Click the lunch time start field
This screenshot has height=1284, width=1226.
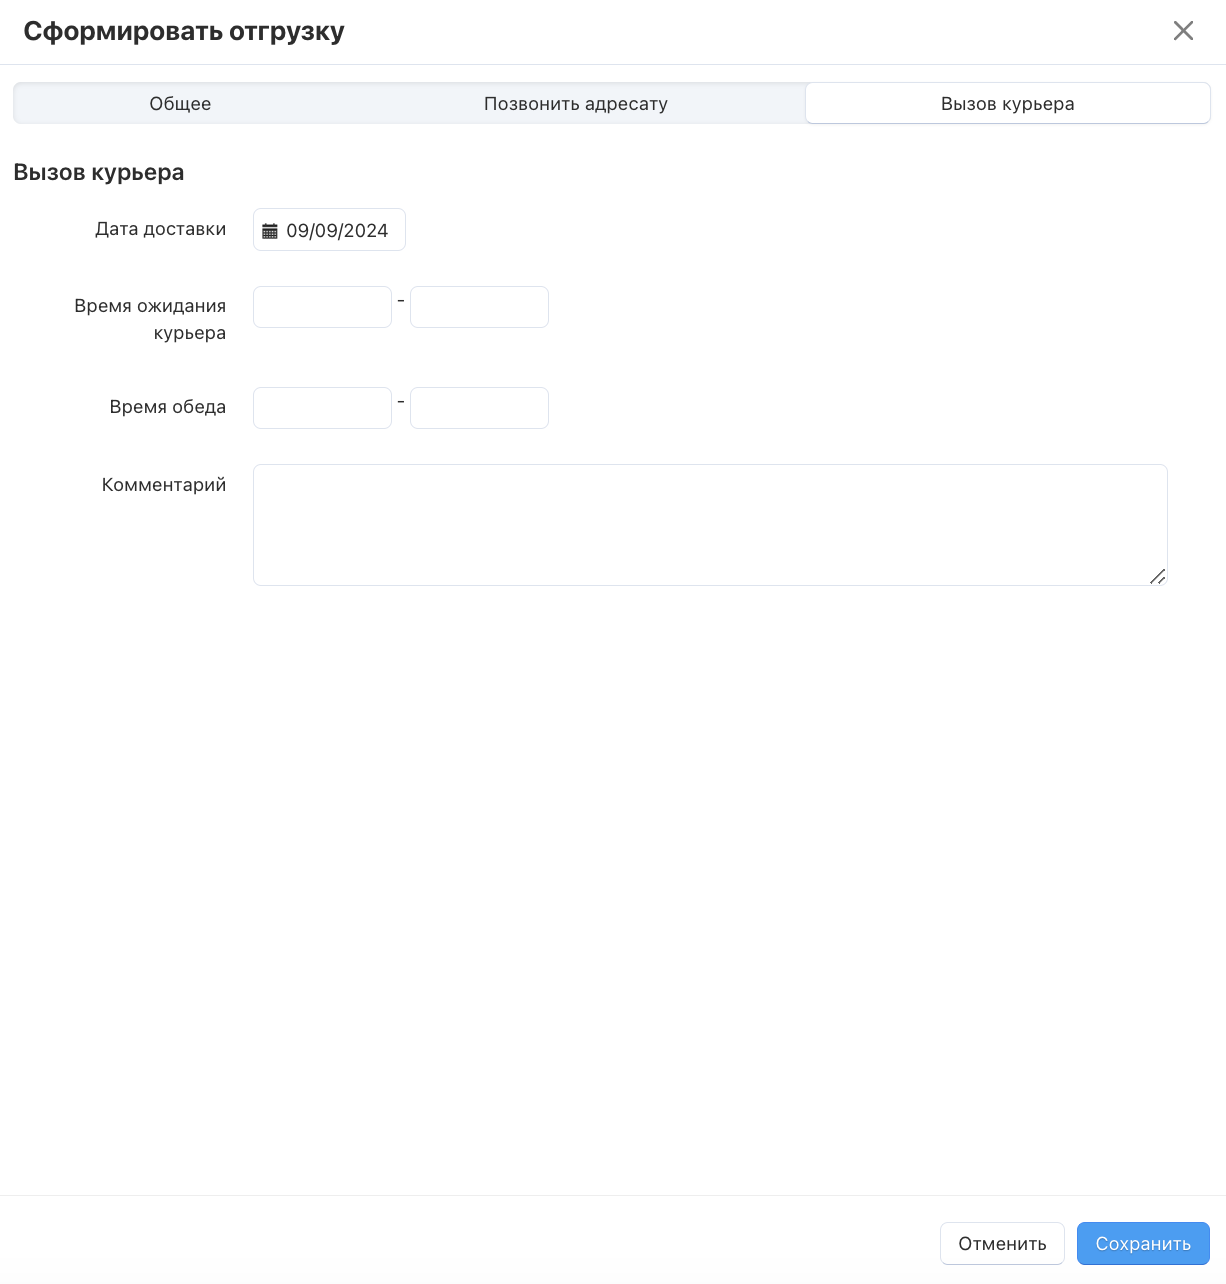[x=322, y=408]
